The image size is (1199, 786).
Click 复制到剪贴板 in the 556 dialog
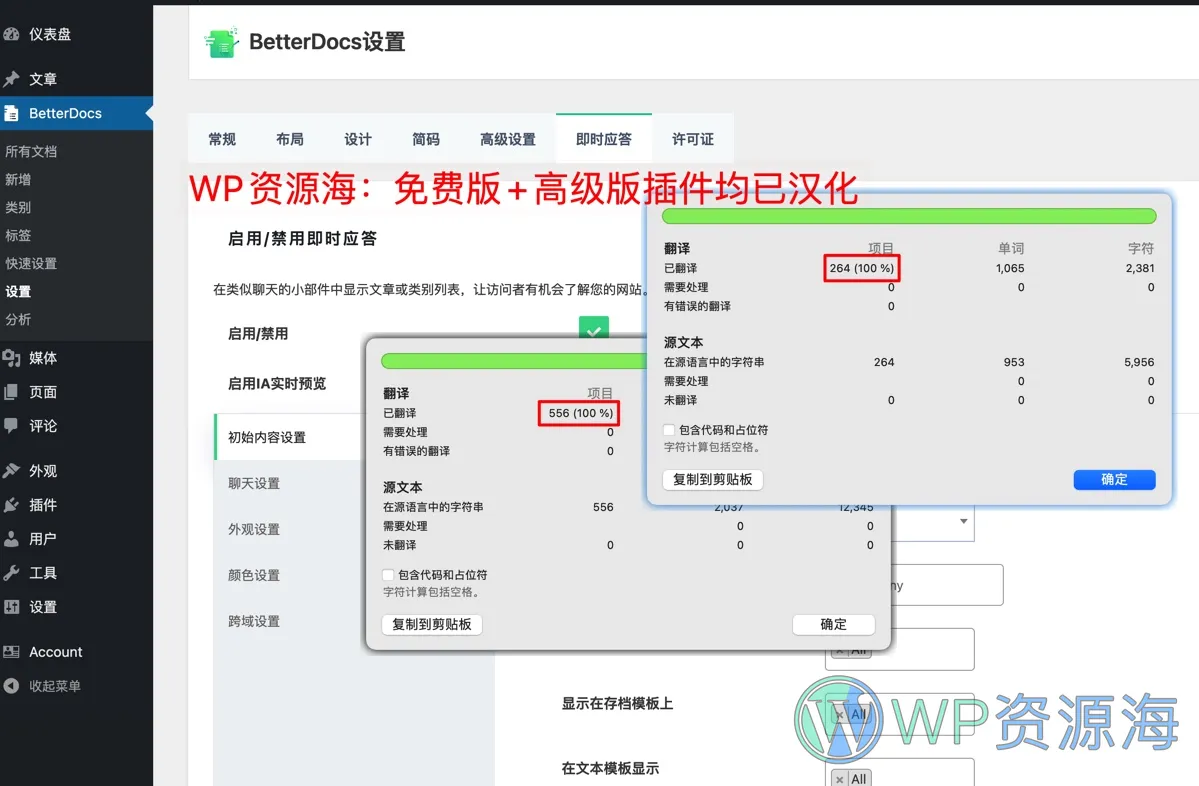432,624
